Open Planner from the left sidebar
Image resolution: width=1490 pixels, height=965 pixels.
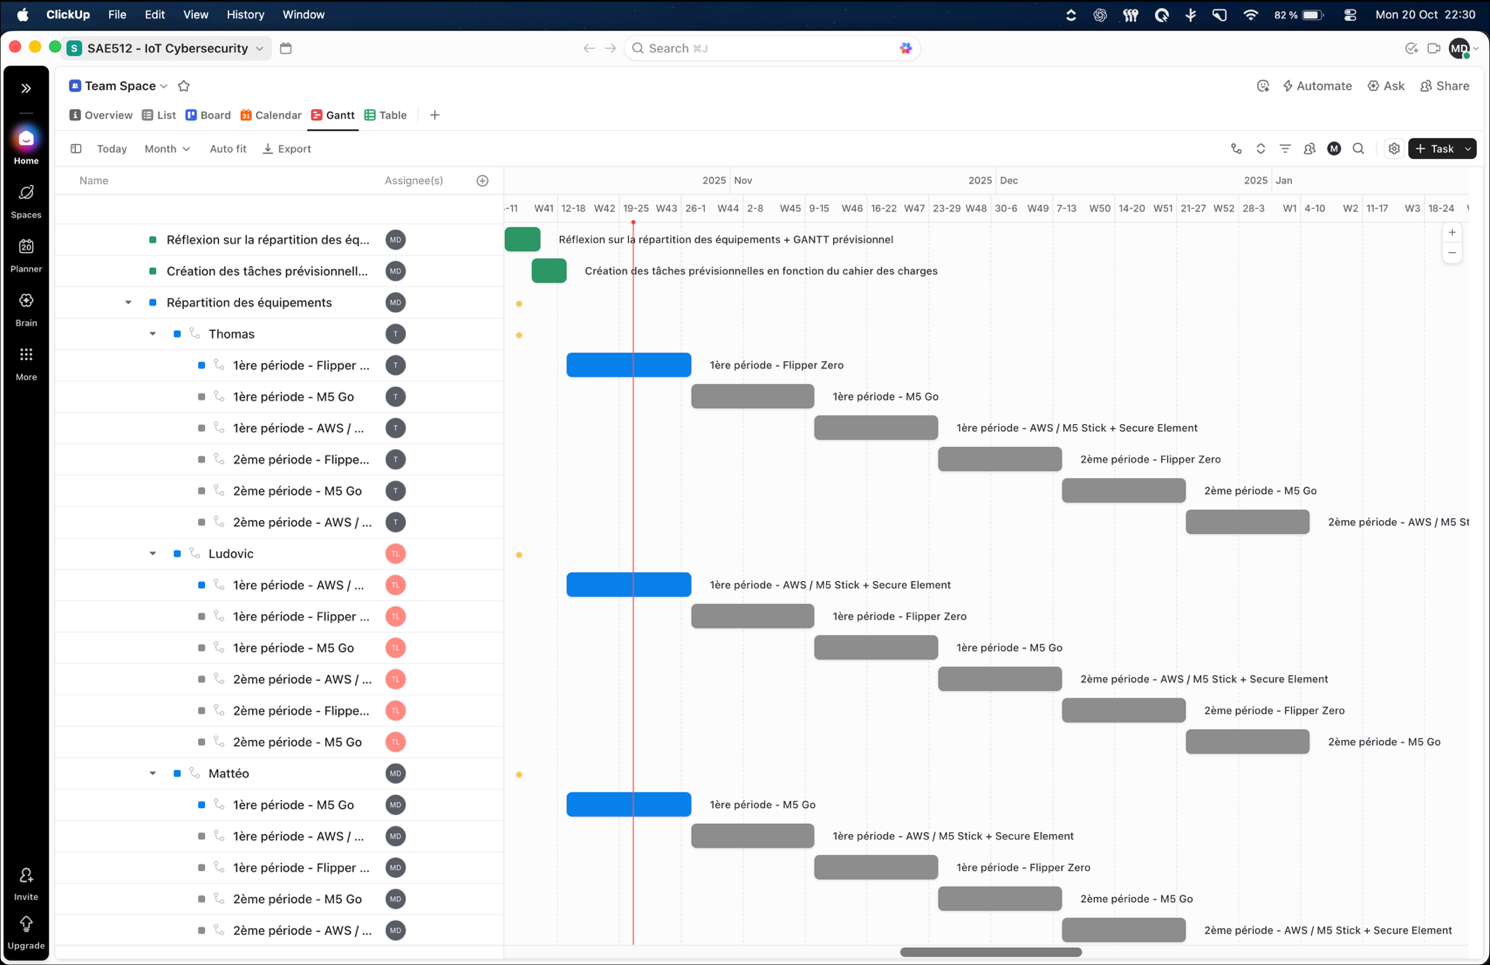click(x=25, y=248)
